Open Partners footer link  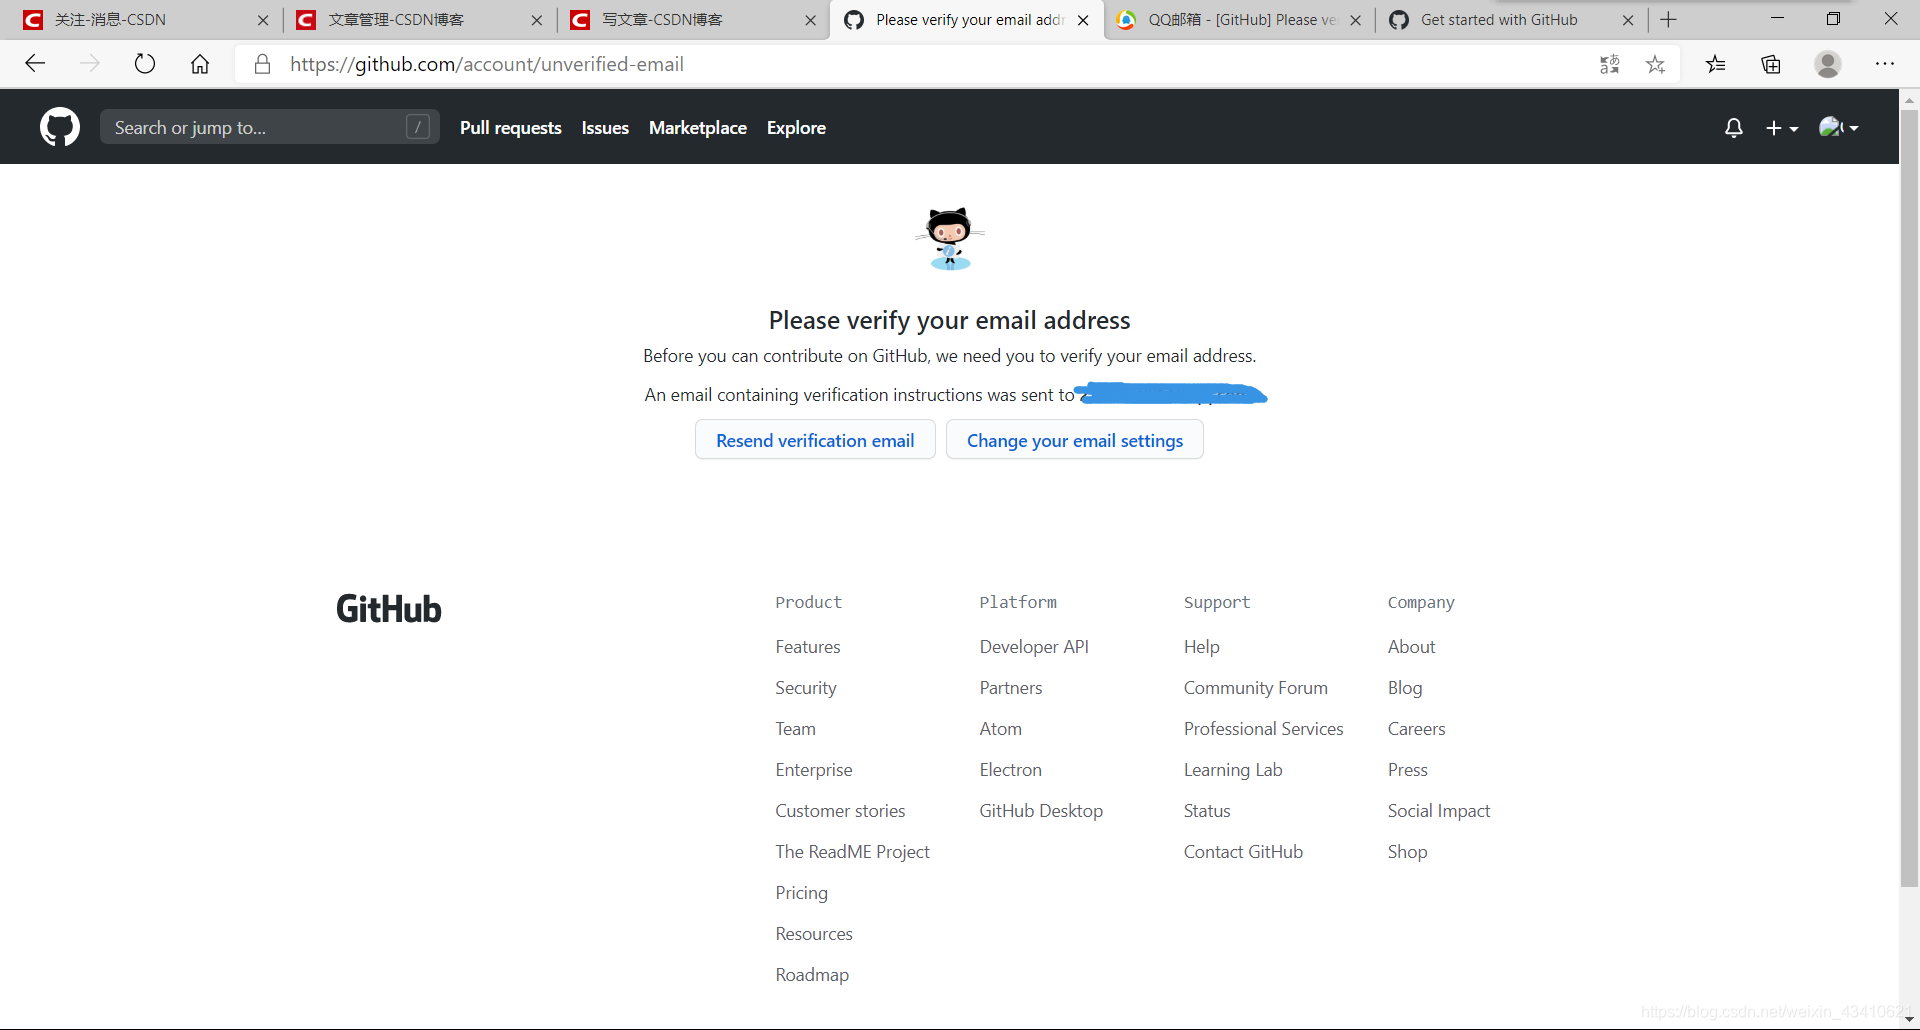click(1011, 688)
